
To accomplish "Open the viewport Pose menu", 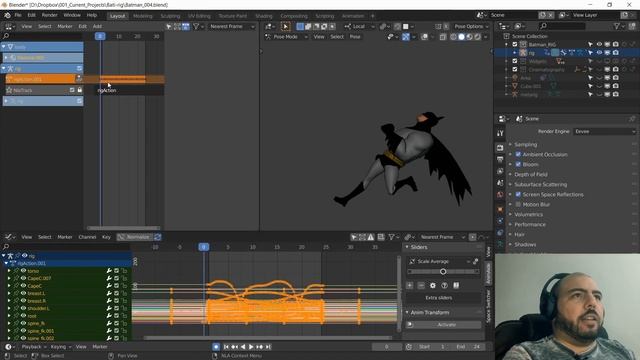I will coord(355,37).
